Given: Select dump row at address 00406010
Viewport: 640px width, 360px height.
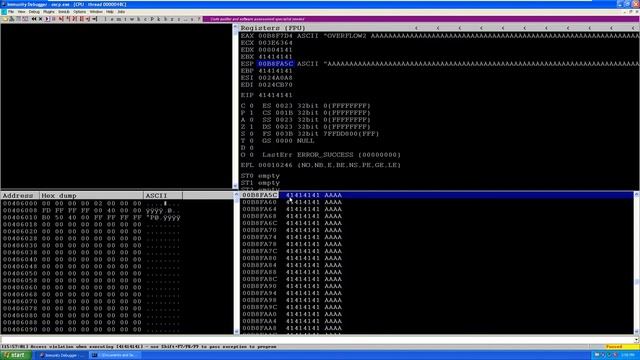Looking at the screenshot, I should [x=91, y=218].
